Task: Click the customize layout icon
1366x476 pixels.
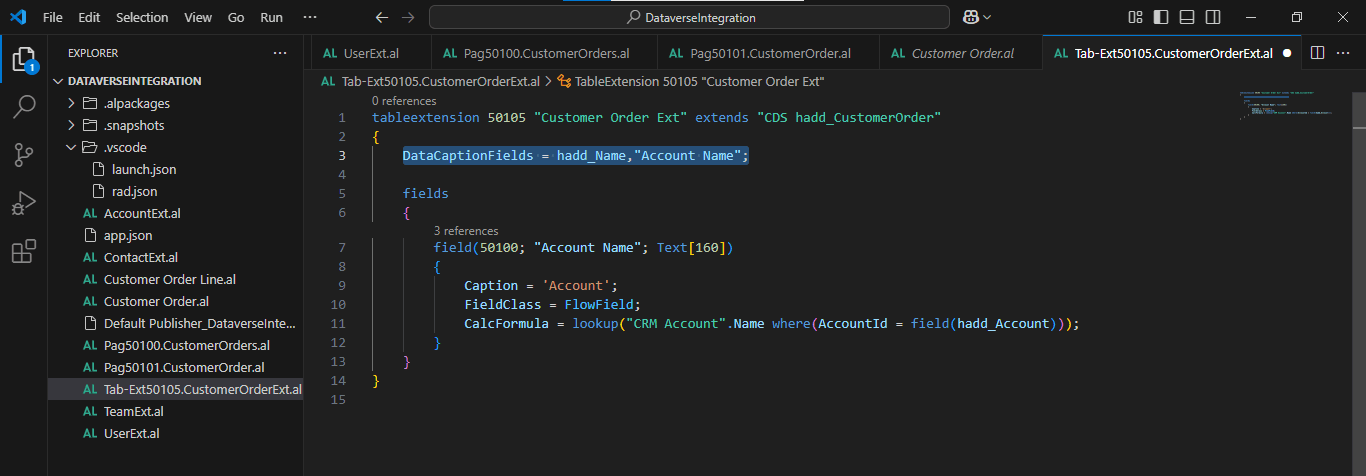Action: [x=1135, y=17]
